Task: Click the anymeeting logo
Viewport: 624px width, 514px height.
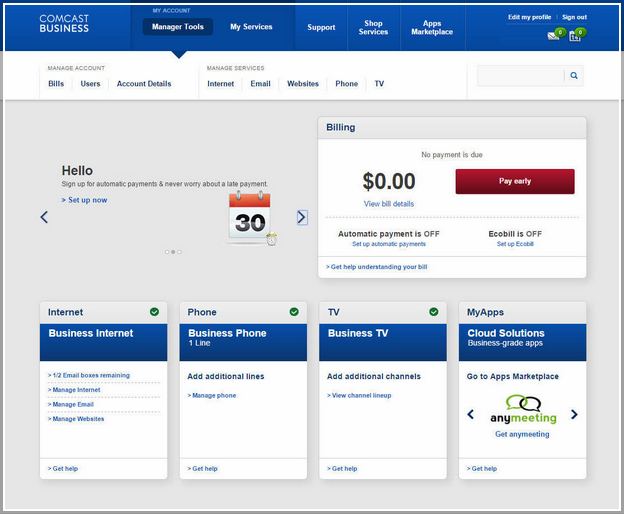Action: [x=523, y=409]
